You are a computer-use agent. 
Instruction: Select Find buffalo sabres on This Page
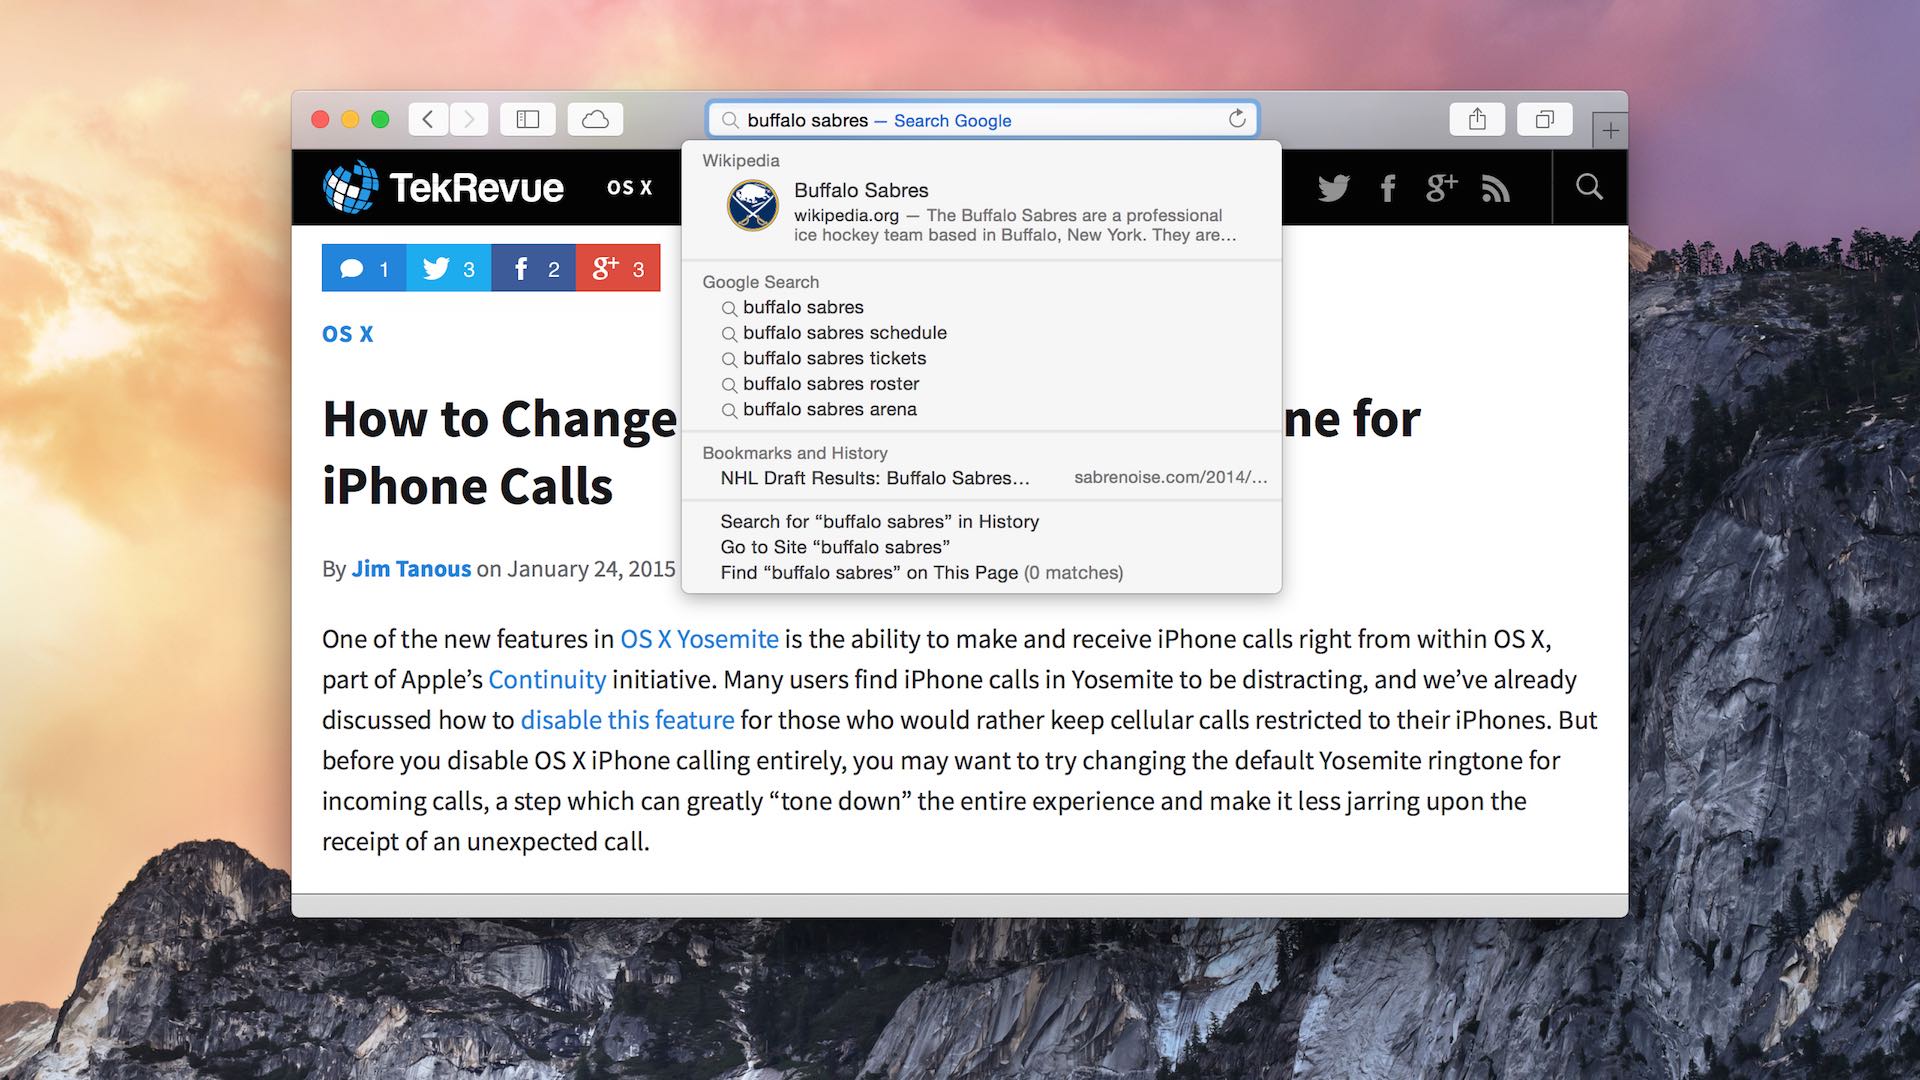click(981, 573)
